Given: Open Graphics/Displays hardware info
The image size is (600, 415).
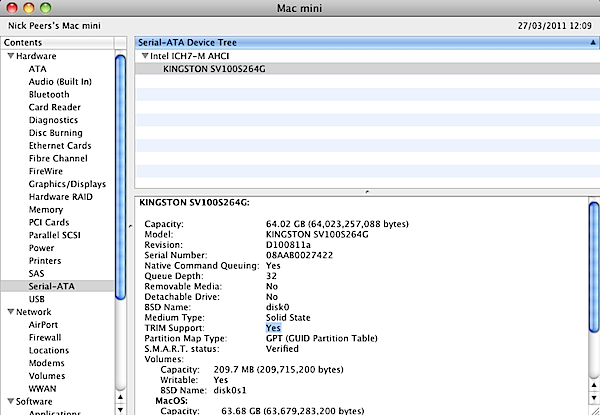Looking at the screenshot, I should [67, 184].
